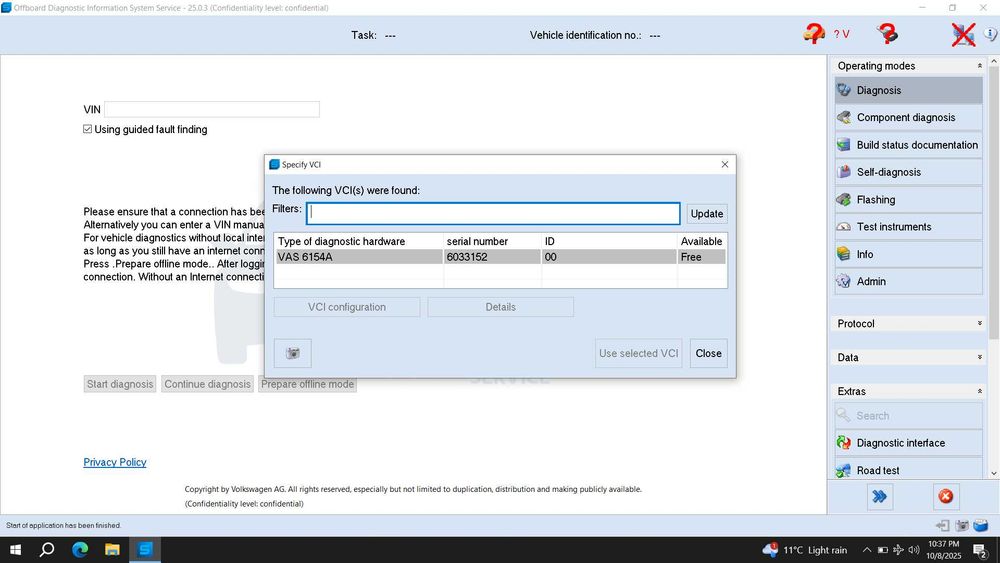The width and height of the screenshot is (1000, 563).
Task: Sort by Type of diagnostic hardware column
Action: click(x=358, y=241)
